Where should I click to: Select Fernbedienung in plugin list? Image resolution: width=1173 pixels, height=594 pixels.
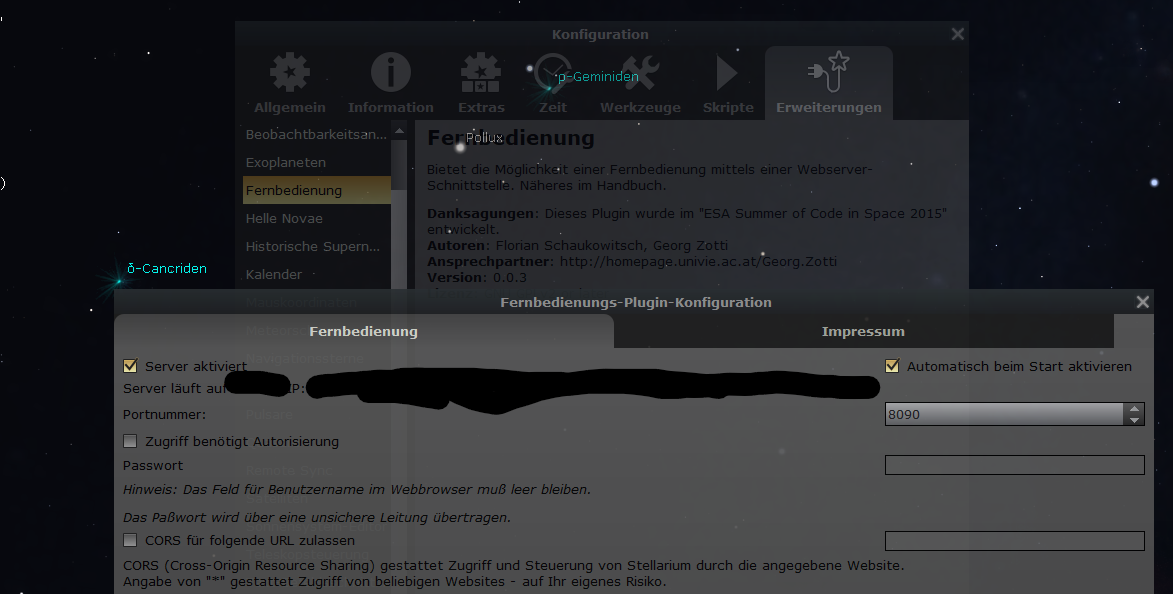(x=316, y=190)
